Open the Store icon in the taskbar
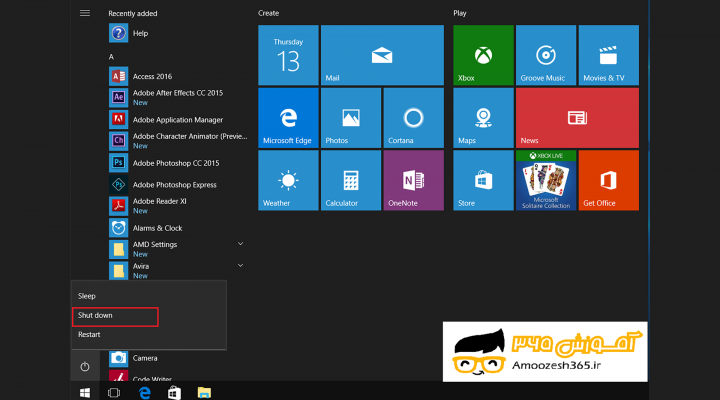720x400 pixels. [174, 393]
